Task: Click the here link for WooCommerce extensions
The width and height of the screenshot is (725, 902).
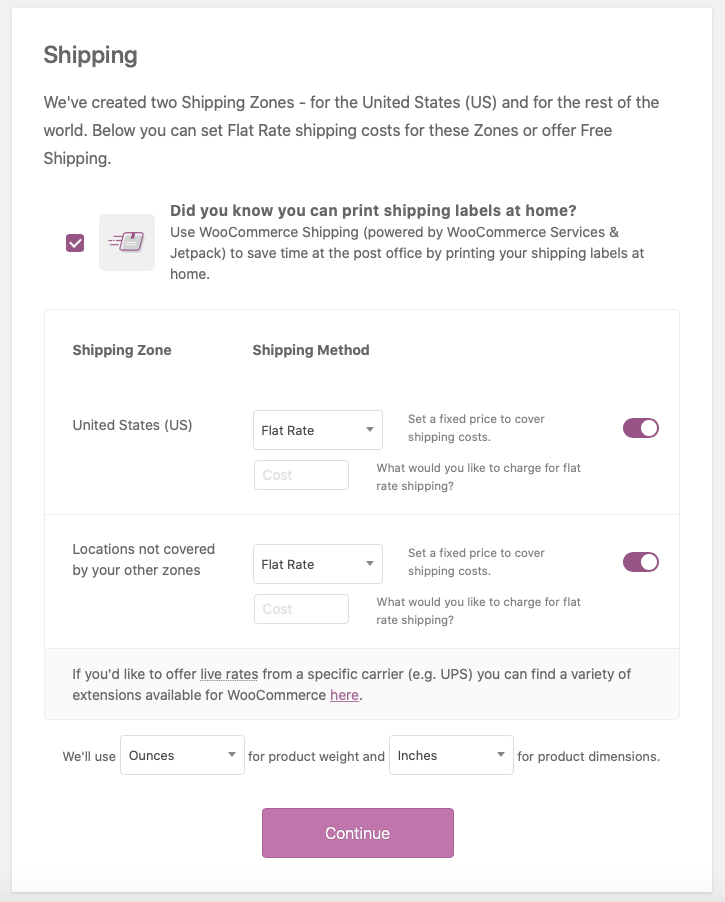Action: point(344,695)
